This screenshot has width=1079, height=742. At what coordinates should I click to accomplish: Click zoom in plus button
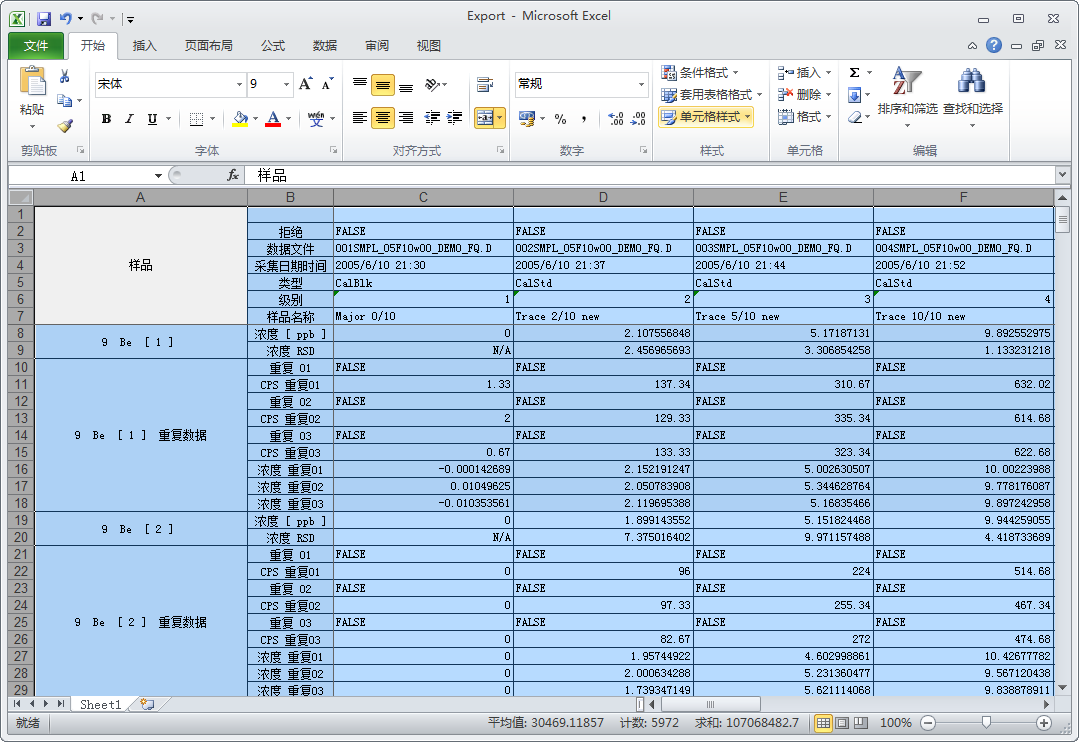point(1044,723)
